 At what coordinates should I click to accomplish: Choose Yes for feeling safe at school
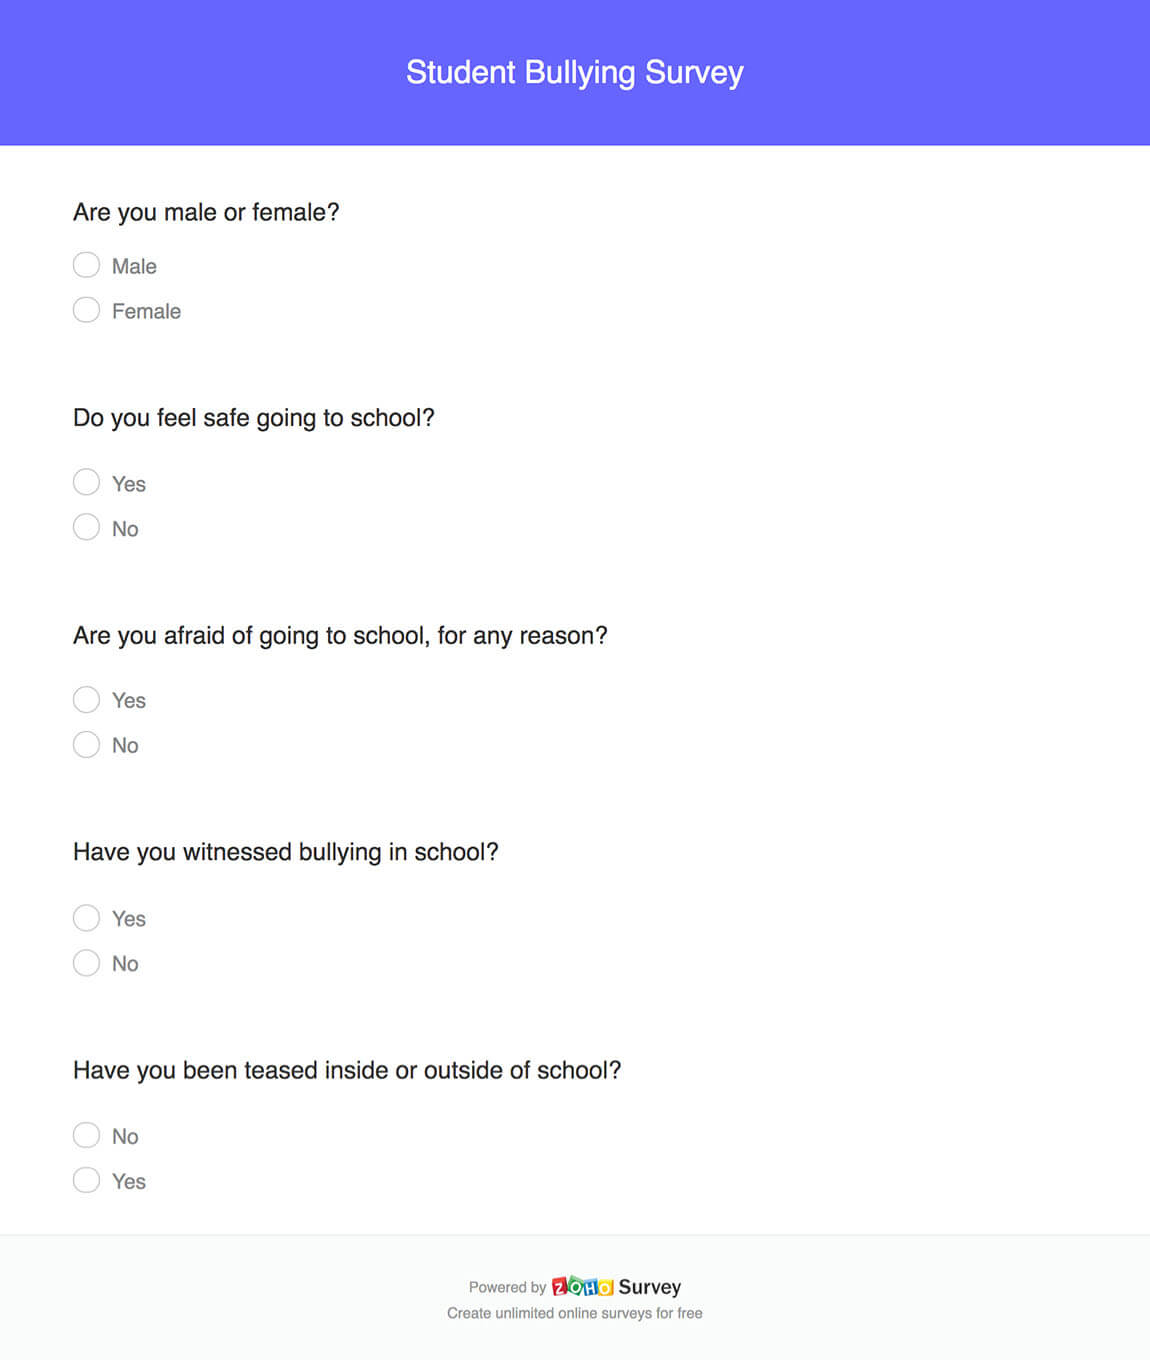click(87, 482)
